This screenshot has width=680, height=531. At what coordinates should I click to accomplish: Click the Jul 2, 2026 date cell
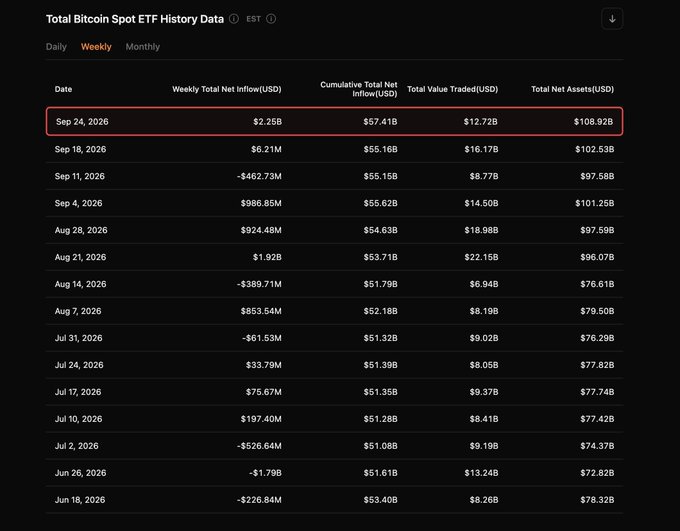pos(77,445)
